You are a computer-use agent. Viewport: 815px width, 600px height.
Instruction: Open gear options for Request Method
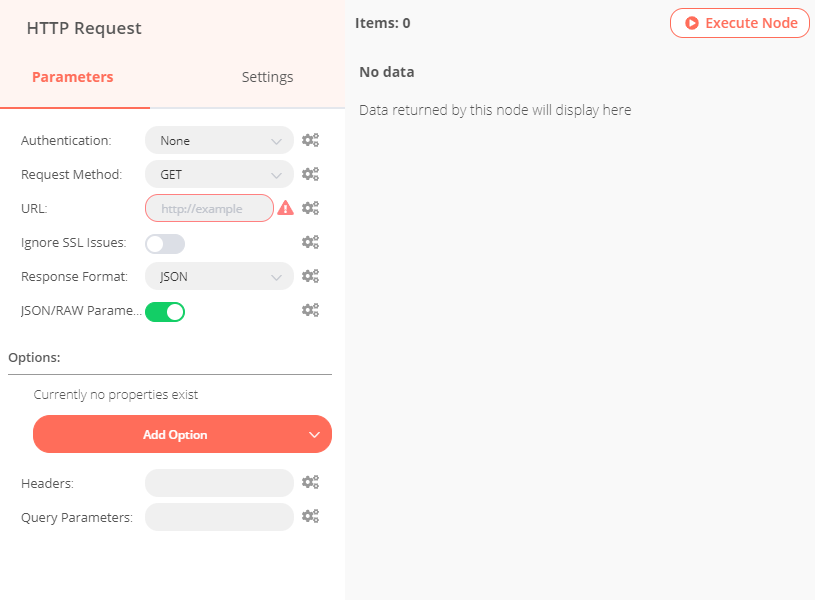[310, 174]
